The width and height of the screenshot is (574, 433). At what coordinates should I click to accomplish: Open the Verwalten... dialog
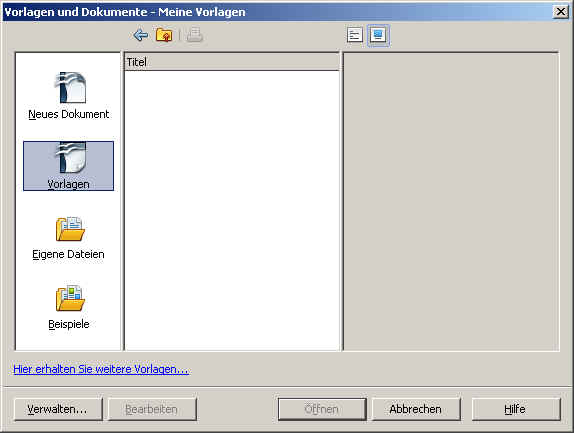(58, 409)
